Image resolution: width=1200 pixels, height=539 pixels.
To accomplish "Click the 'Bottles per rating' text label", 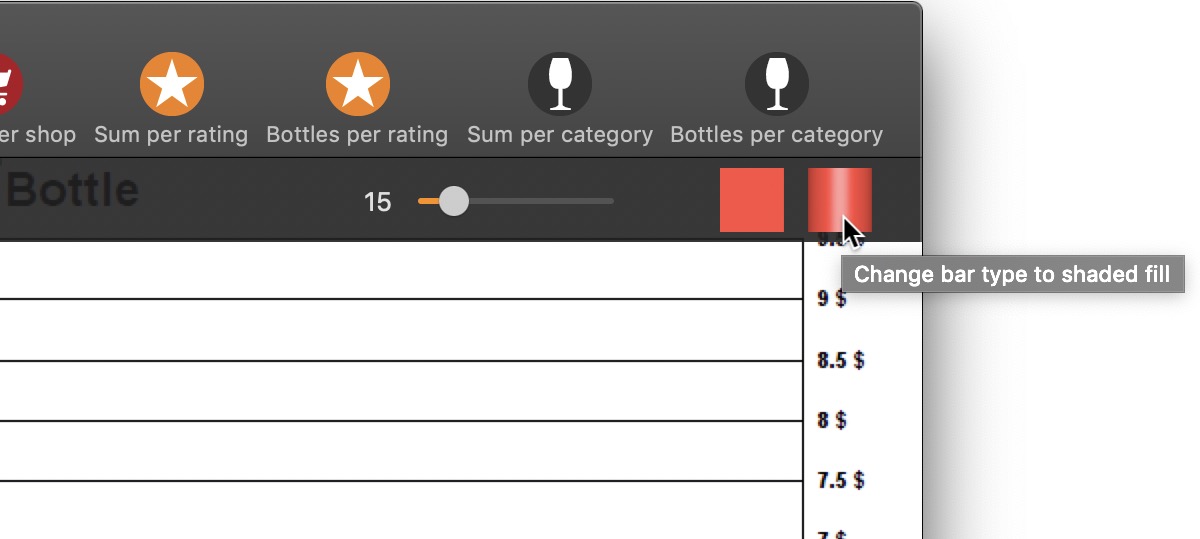I will click(357, 134).
